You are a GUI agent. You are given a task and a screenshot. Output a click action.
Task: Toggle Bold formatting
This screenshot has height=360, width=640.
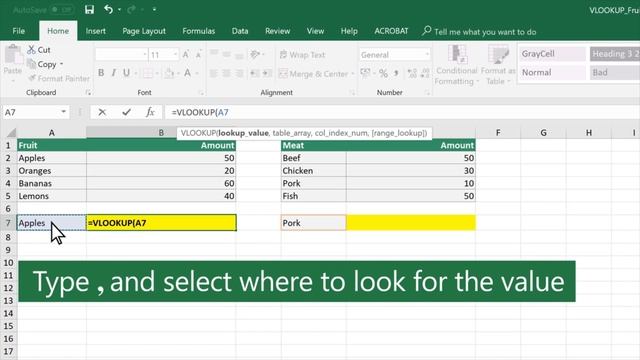click(x=101, y=73)
